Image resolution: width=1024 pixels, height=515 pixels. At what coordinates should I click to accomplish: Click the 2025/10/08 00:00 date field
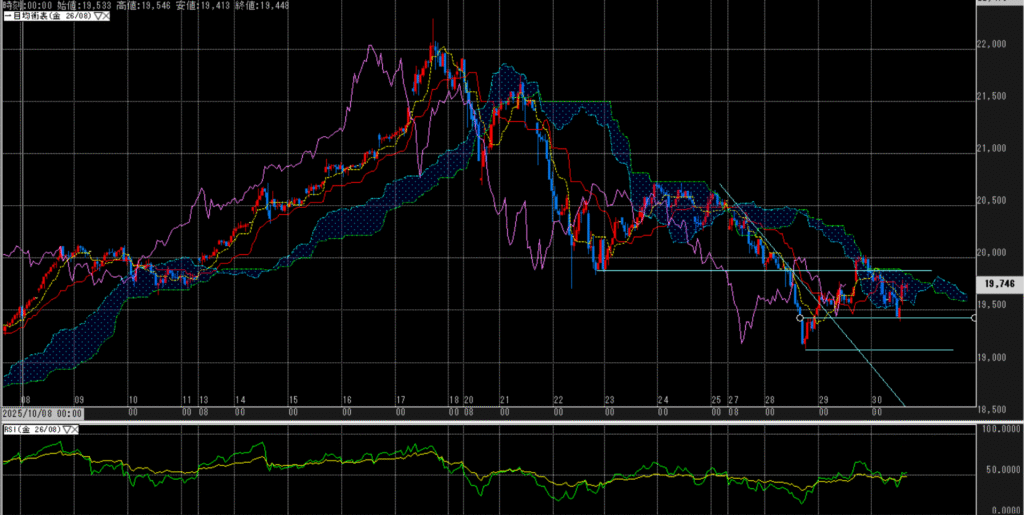tap(41, 411)
